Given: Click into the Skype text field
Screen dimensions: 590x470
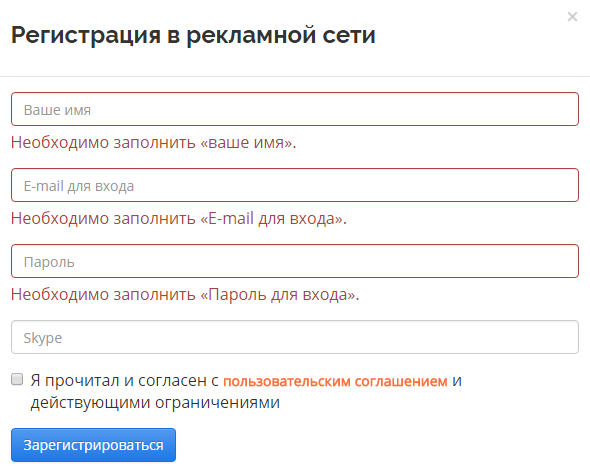Looking at the screenshot, I should click(x=295, y=337).
